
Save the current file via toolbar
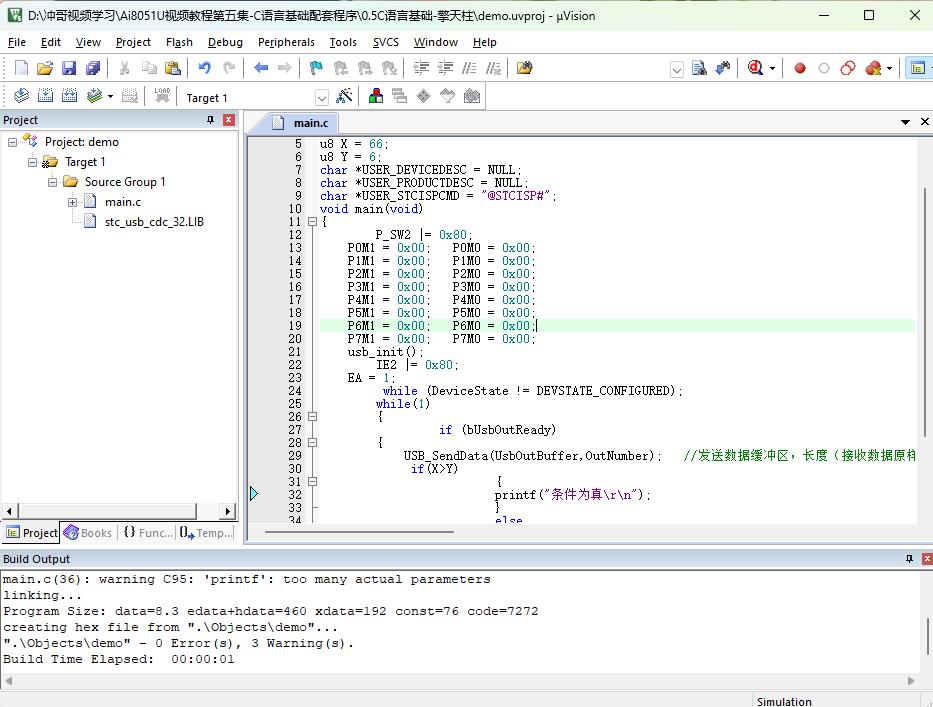coord(69,68)
